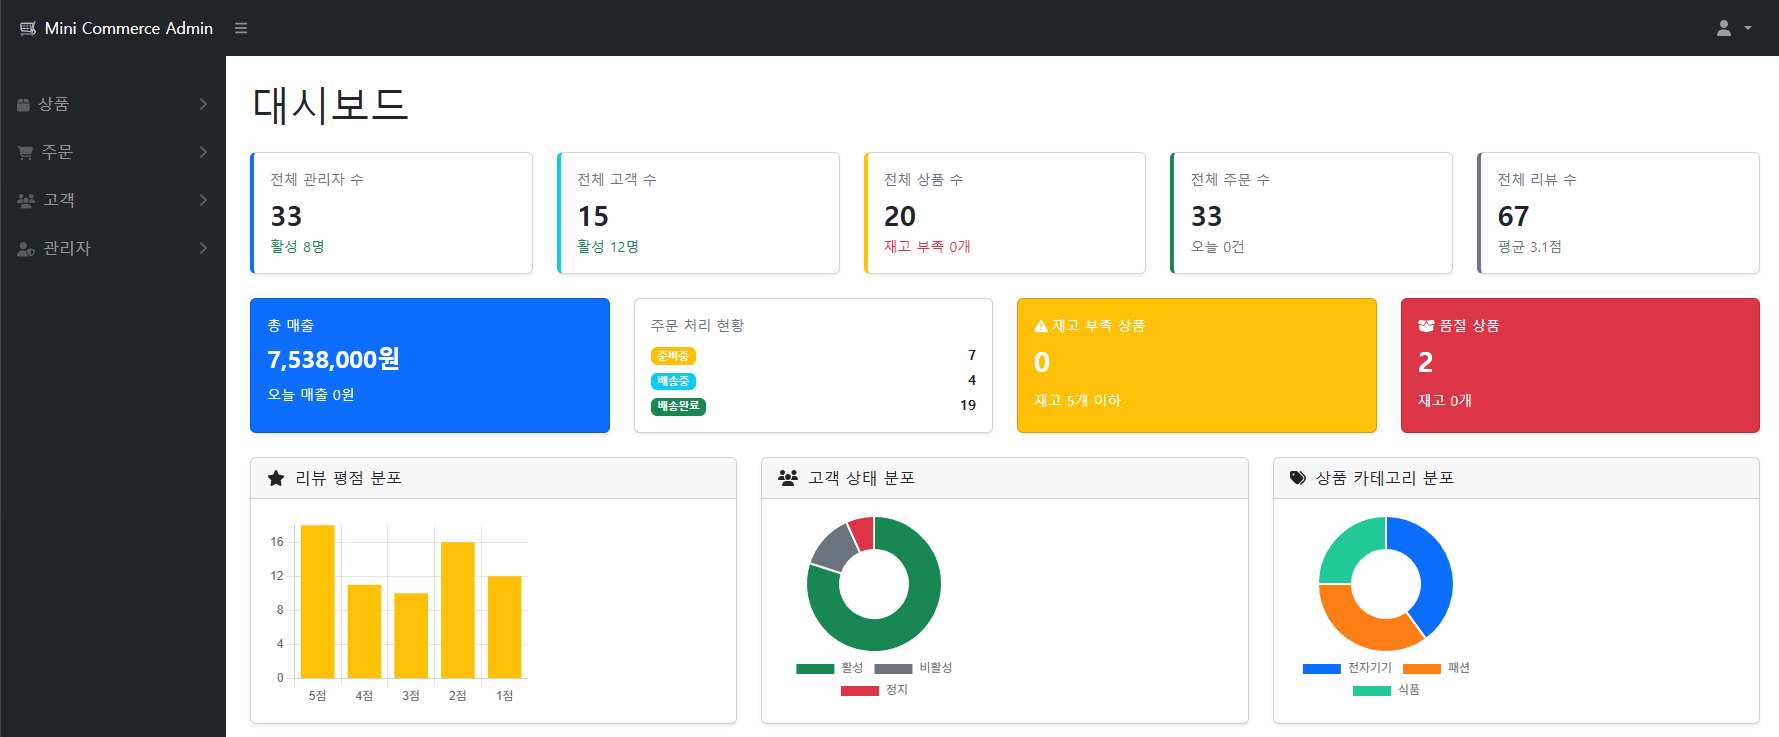Screen dimensions: 1779x737
Task: Click the 대시보드 page heading
Action: click(330, 105)
